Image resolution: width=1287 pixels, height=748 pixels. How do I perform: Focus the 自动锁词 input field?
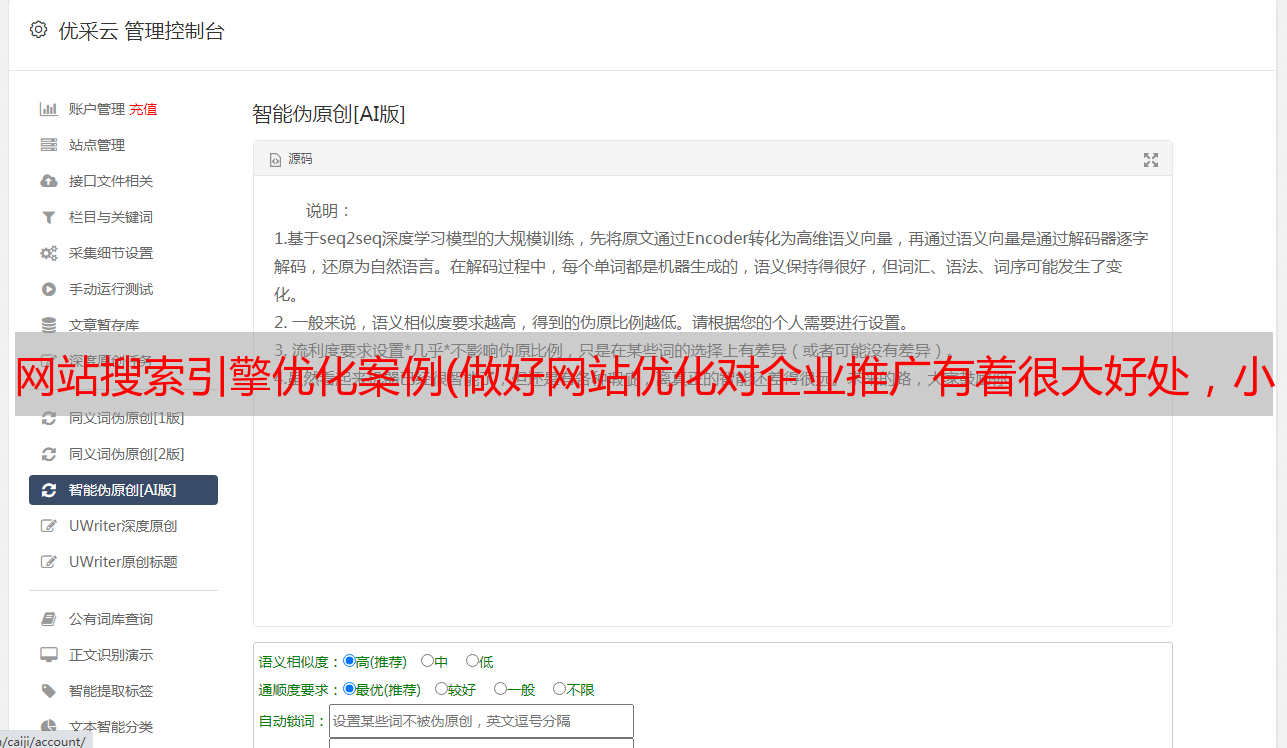(481, 721)
